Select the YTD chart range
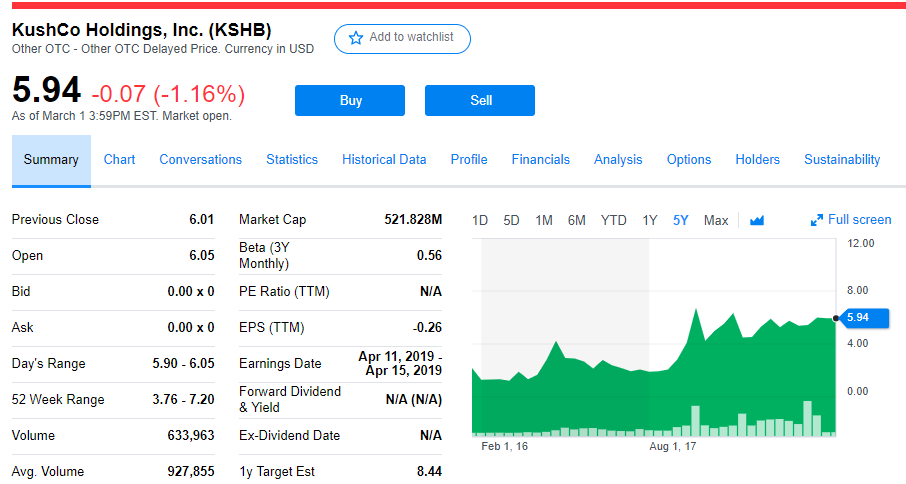Screen dimensions: 906x484 point(614,221)
